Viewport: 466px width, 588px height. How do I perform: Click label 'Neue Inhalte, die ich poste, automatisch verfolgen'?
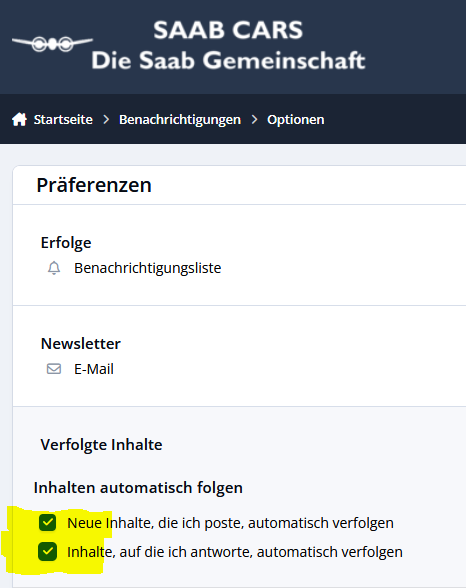[x=230, y=523]
